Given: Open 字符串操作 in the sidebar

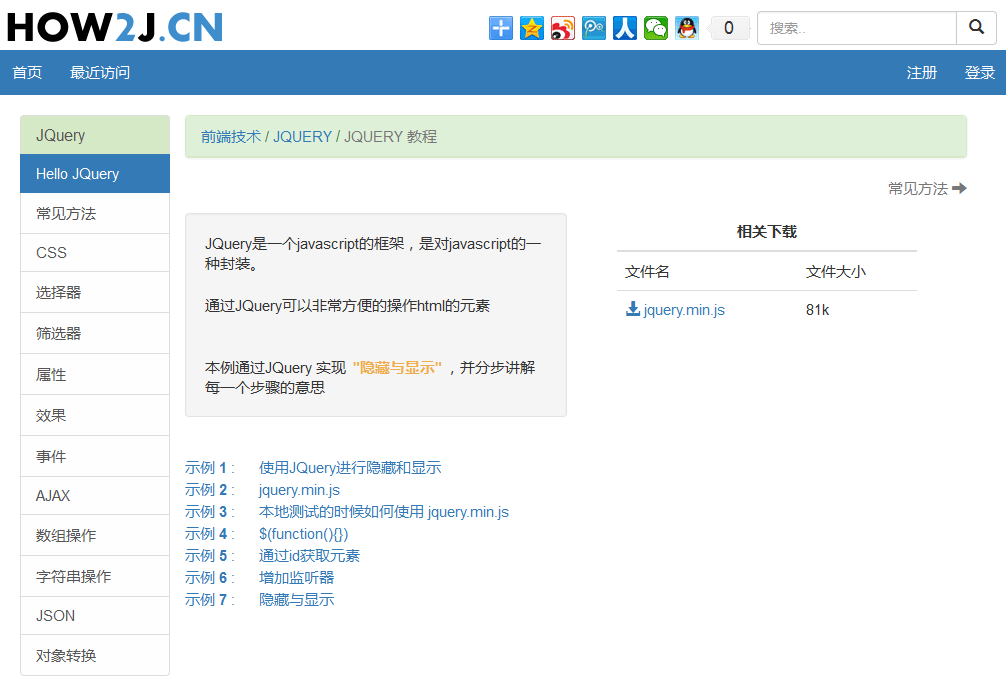Looking at the screenshot, I should (95, 577).
